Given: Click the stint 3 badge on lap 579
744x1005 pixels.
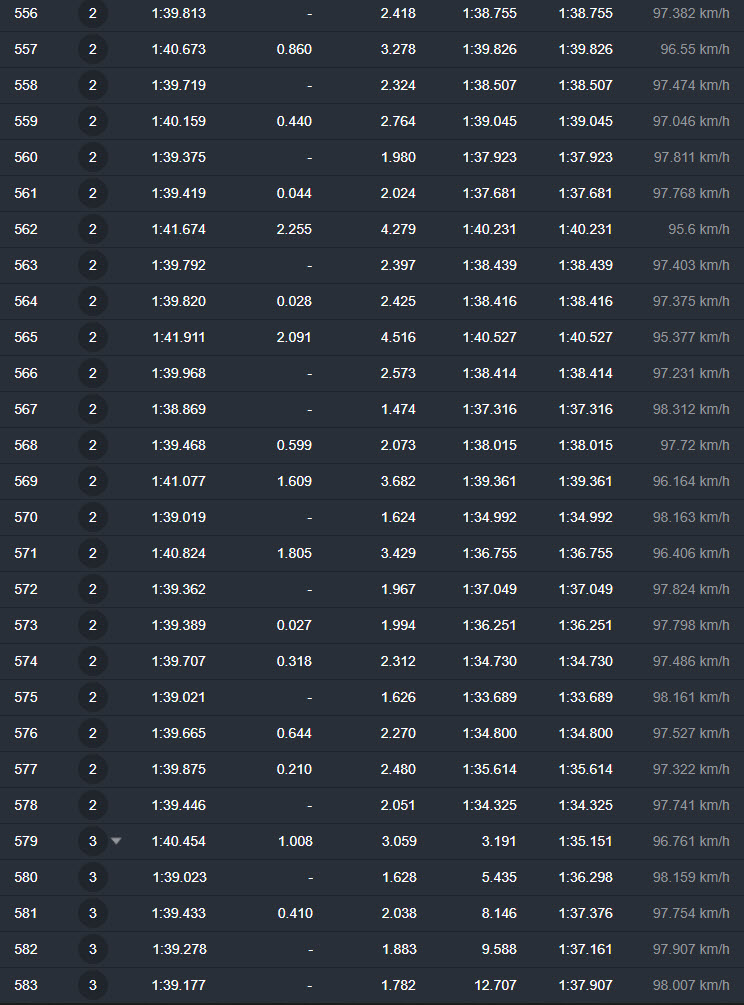Looking at the screenshot, I should click(x=93, y=841).
